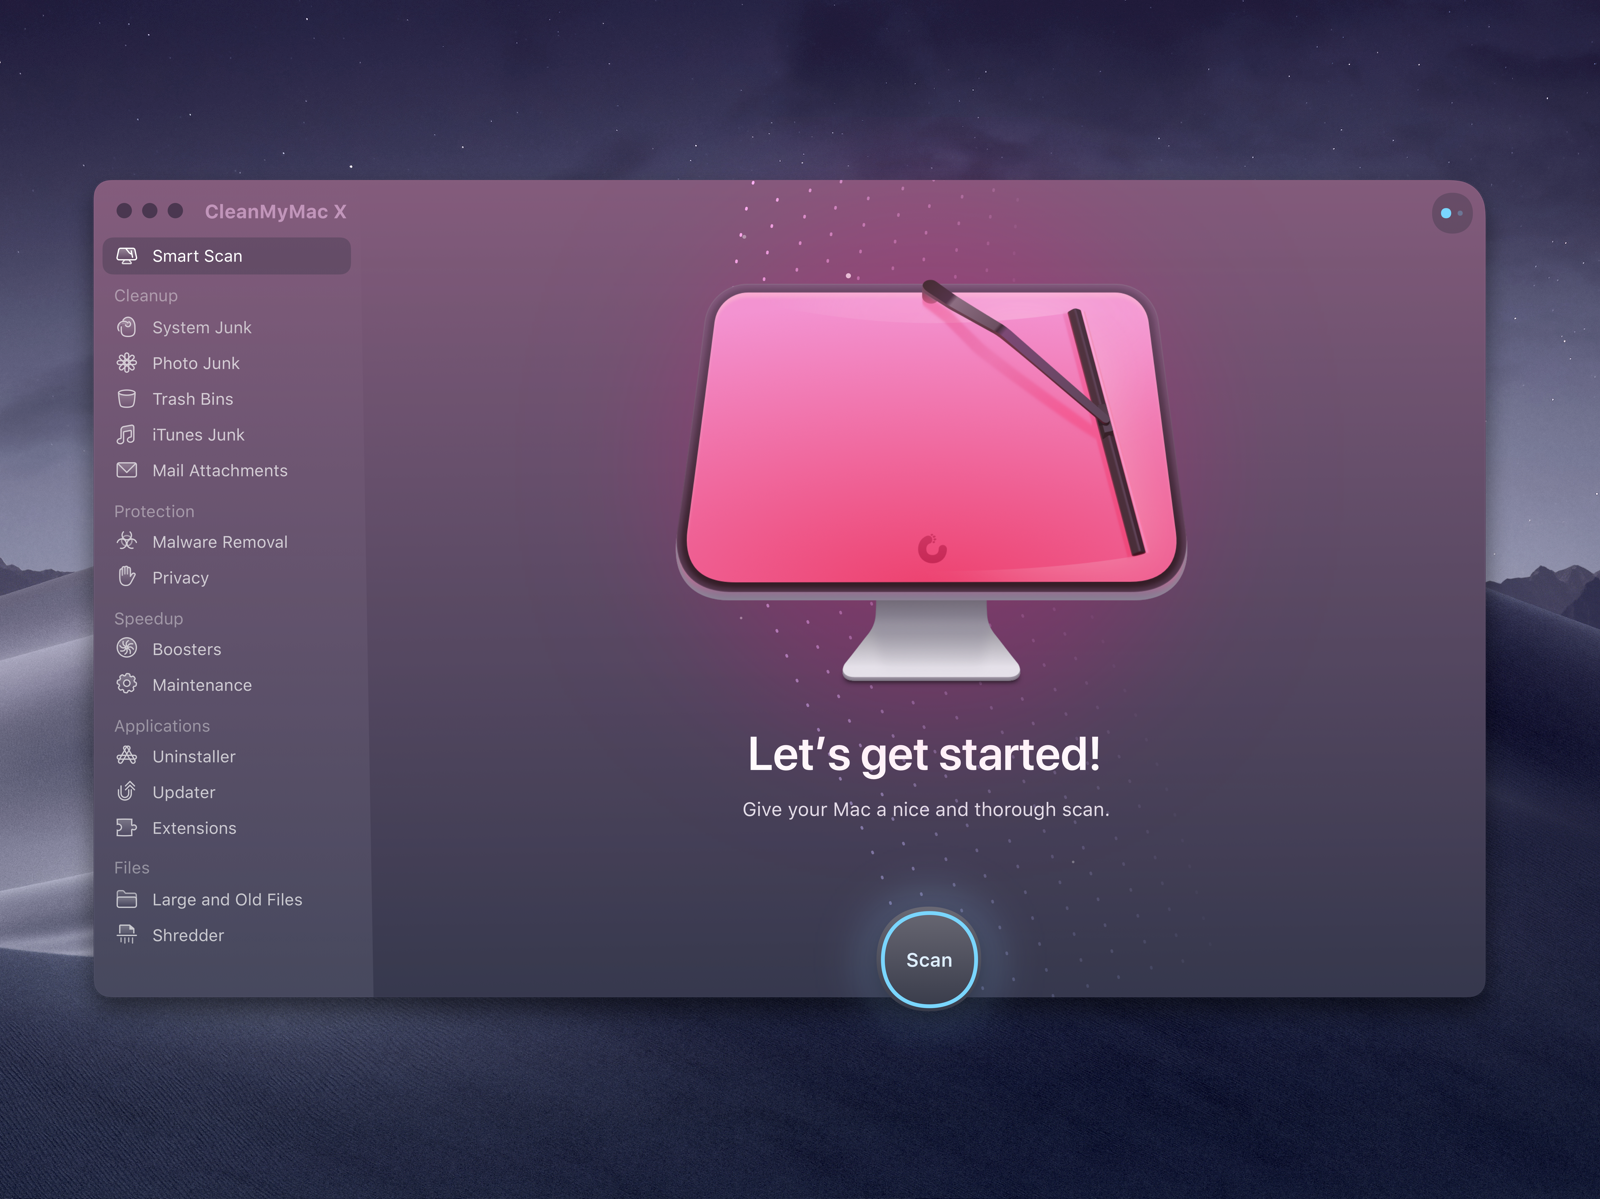Viewport: 1600px width, 1200px height.
Task: Click the Files section heading
Action: point(132,867)
